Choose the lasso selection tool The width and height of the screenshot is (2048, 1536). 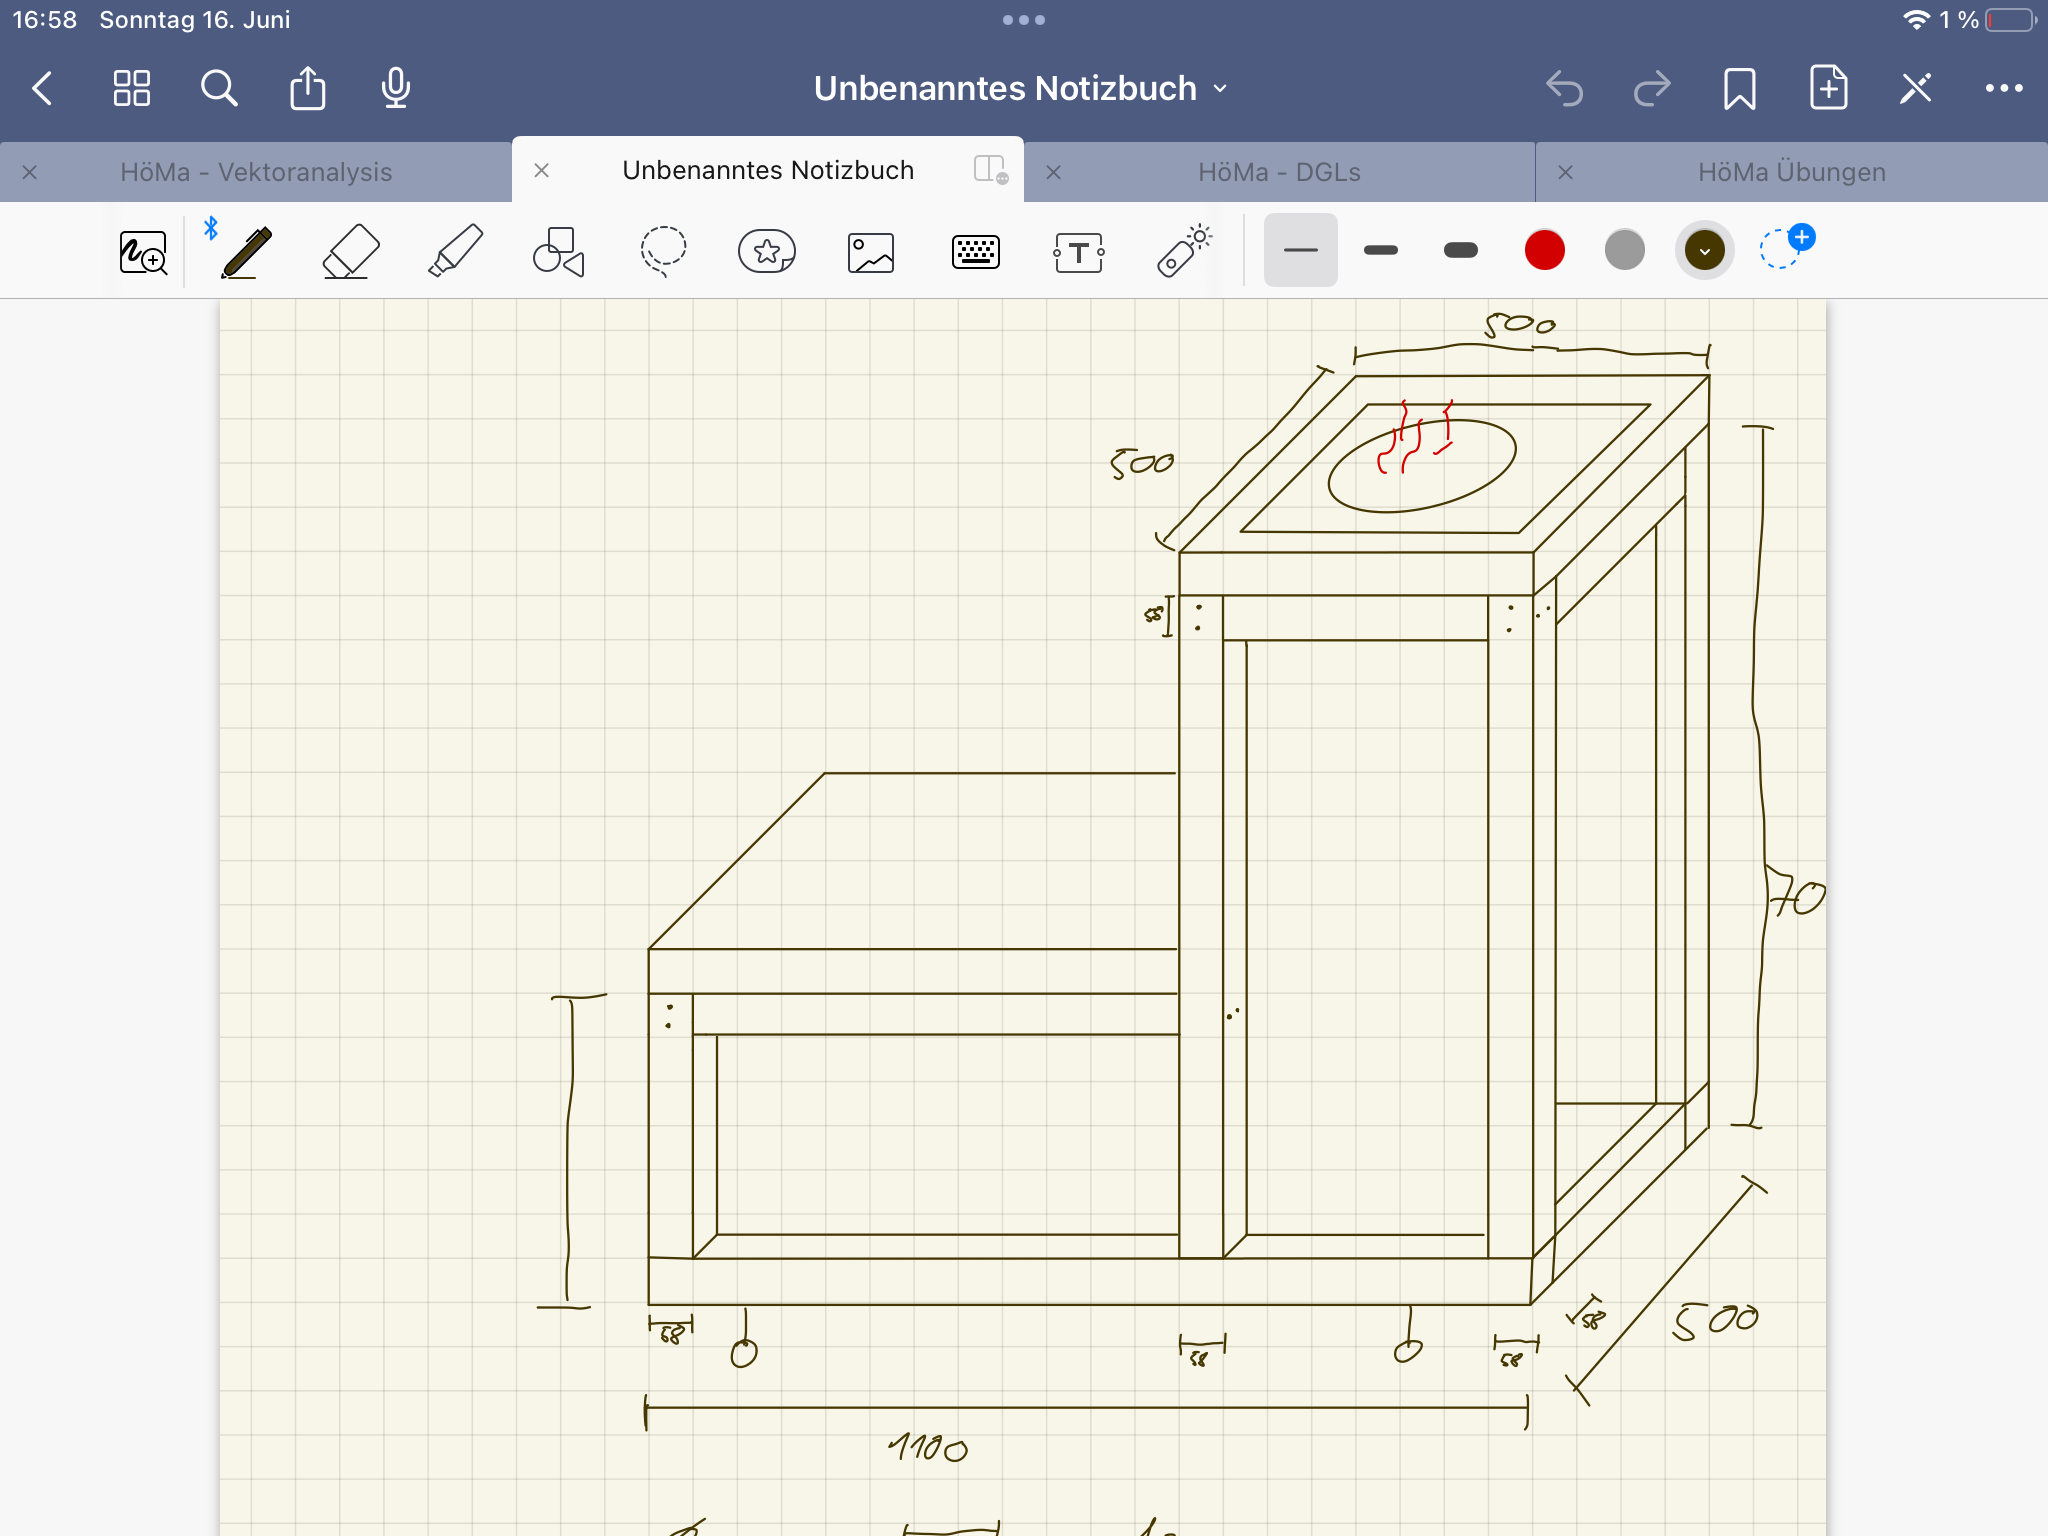point(663,251)
